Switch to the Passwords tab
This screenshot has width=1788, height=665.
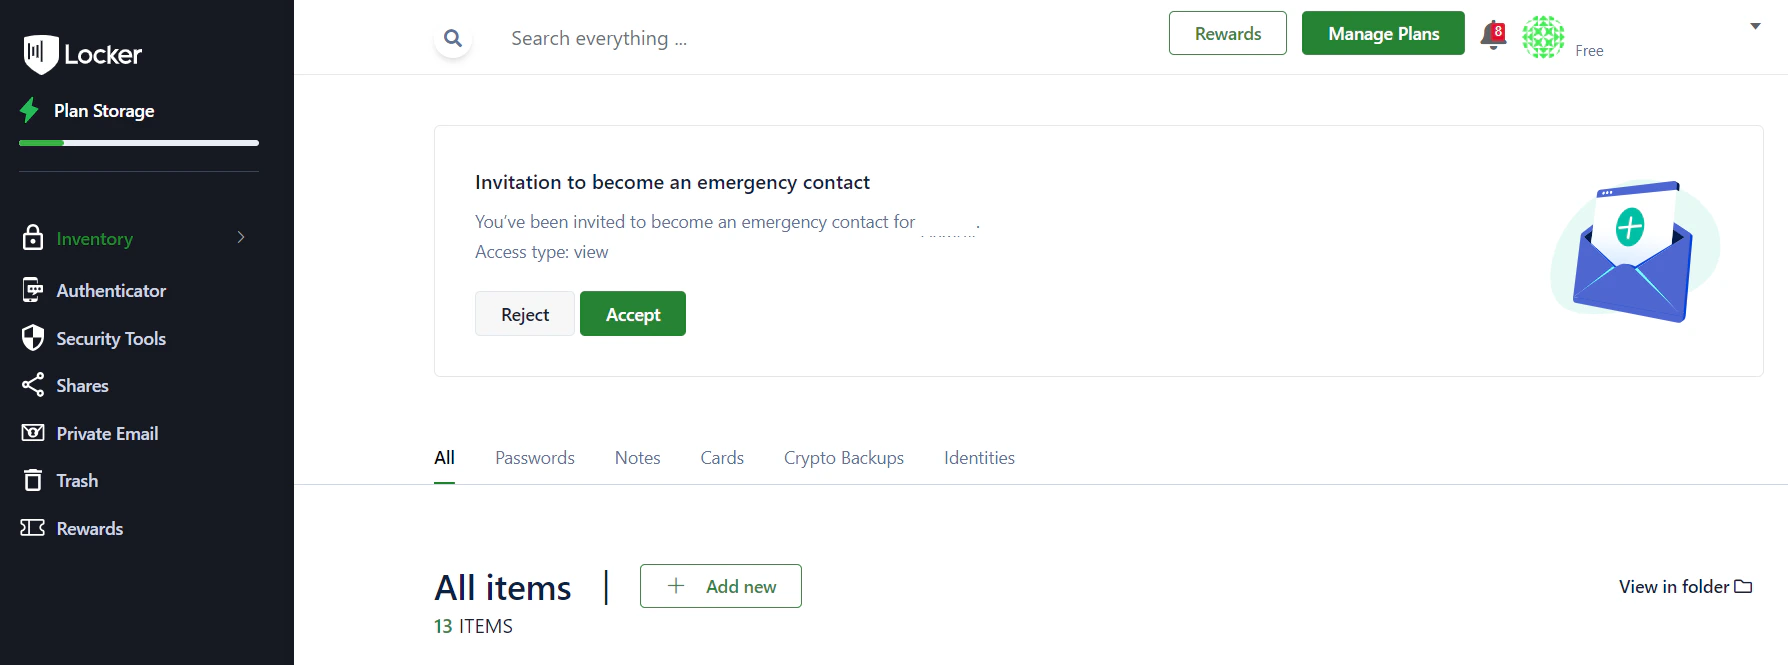pyautogui.click(x=534, y=457)
